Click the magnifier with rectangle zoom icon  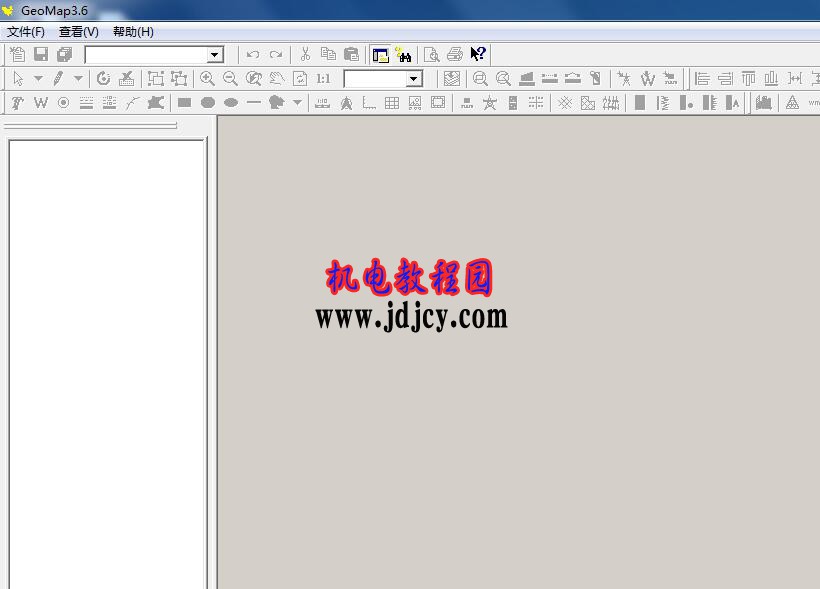click(480, 78)
